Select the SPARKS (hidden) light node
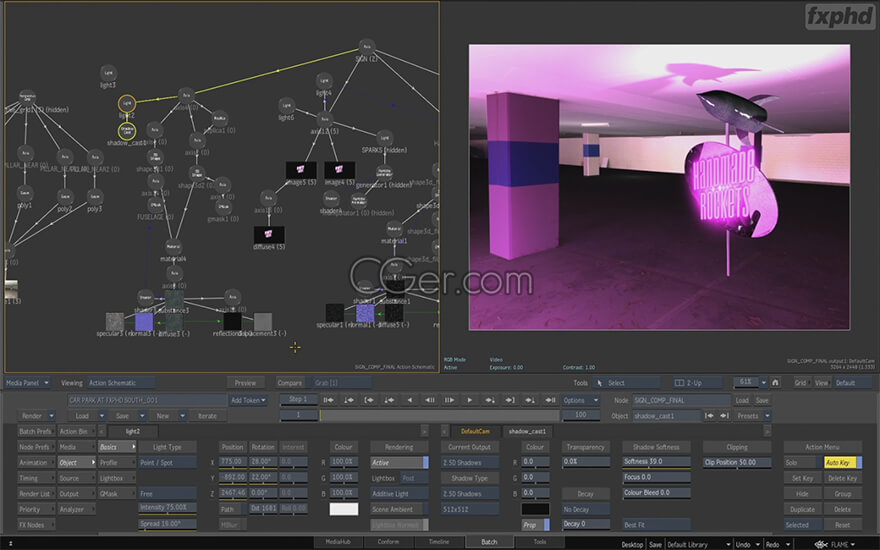 point(384,138)
